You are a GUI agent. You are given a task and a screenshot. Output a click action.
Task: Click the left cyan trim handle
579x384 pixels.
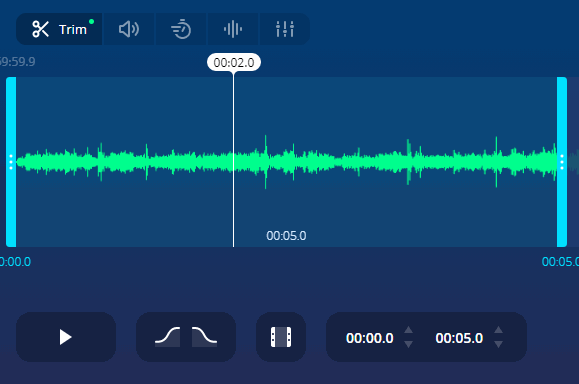pos(11,162)
